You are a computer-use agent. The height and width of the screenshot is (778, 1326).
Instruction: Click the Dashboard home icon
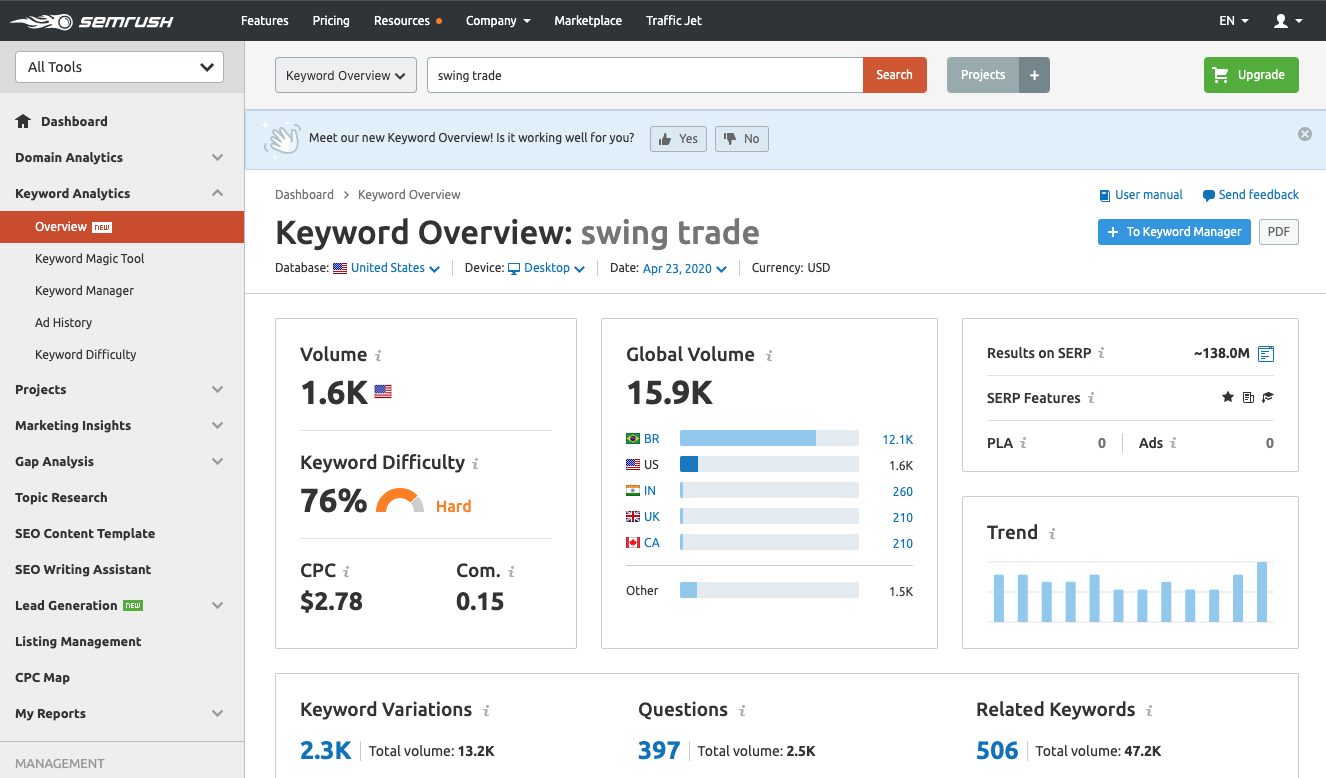(x=23, y=121)
